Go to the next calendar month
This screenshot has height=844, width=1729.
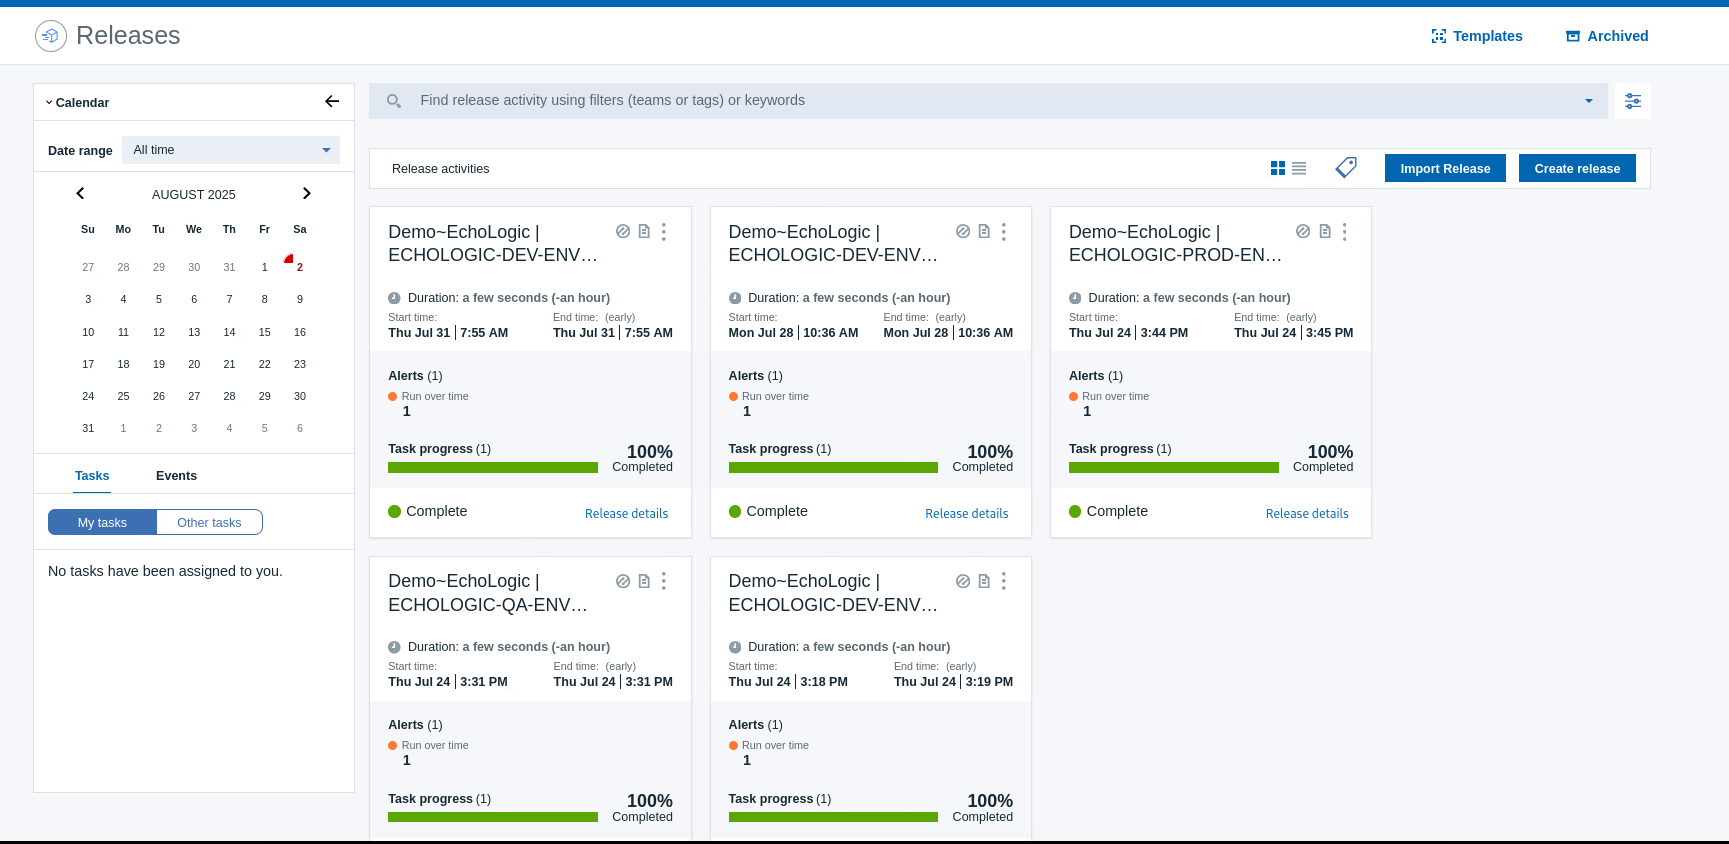point(307,194)
